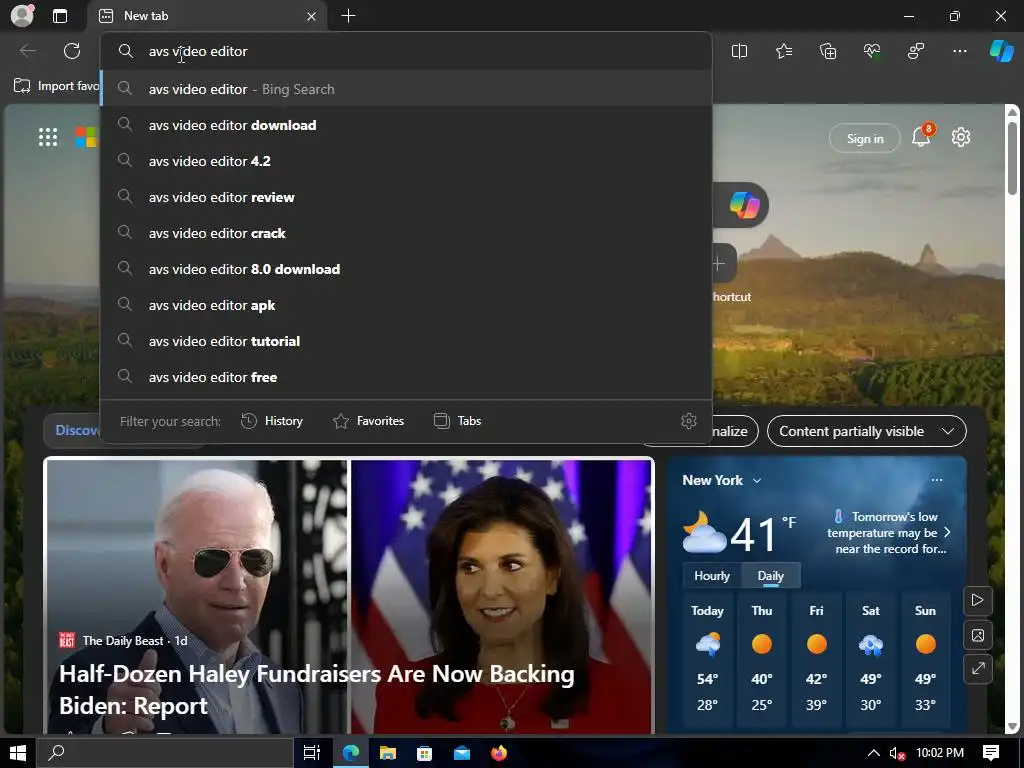Open Haley Fundraisers Biden news story

(x=317, y=690)
